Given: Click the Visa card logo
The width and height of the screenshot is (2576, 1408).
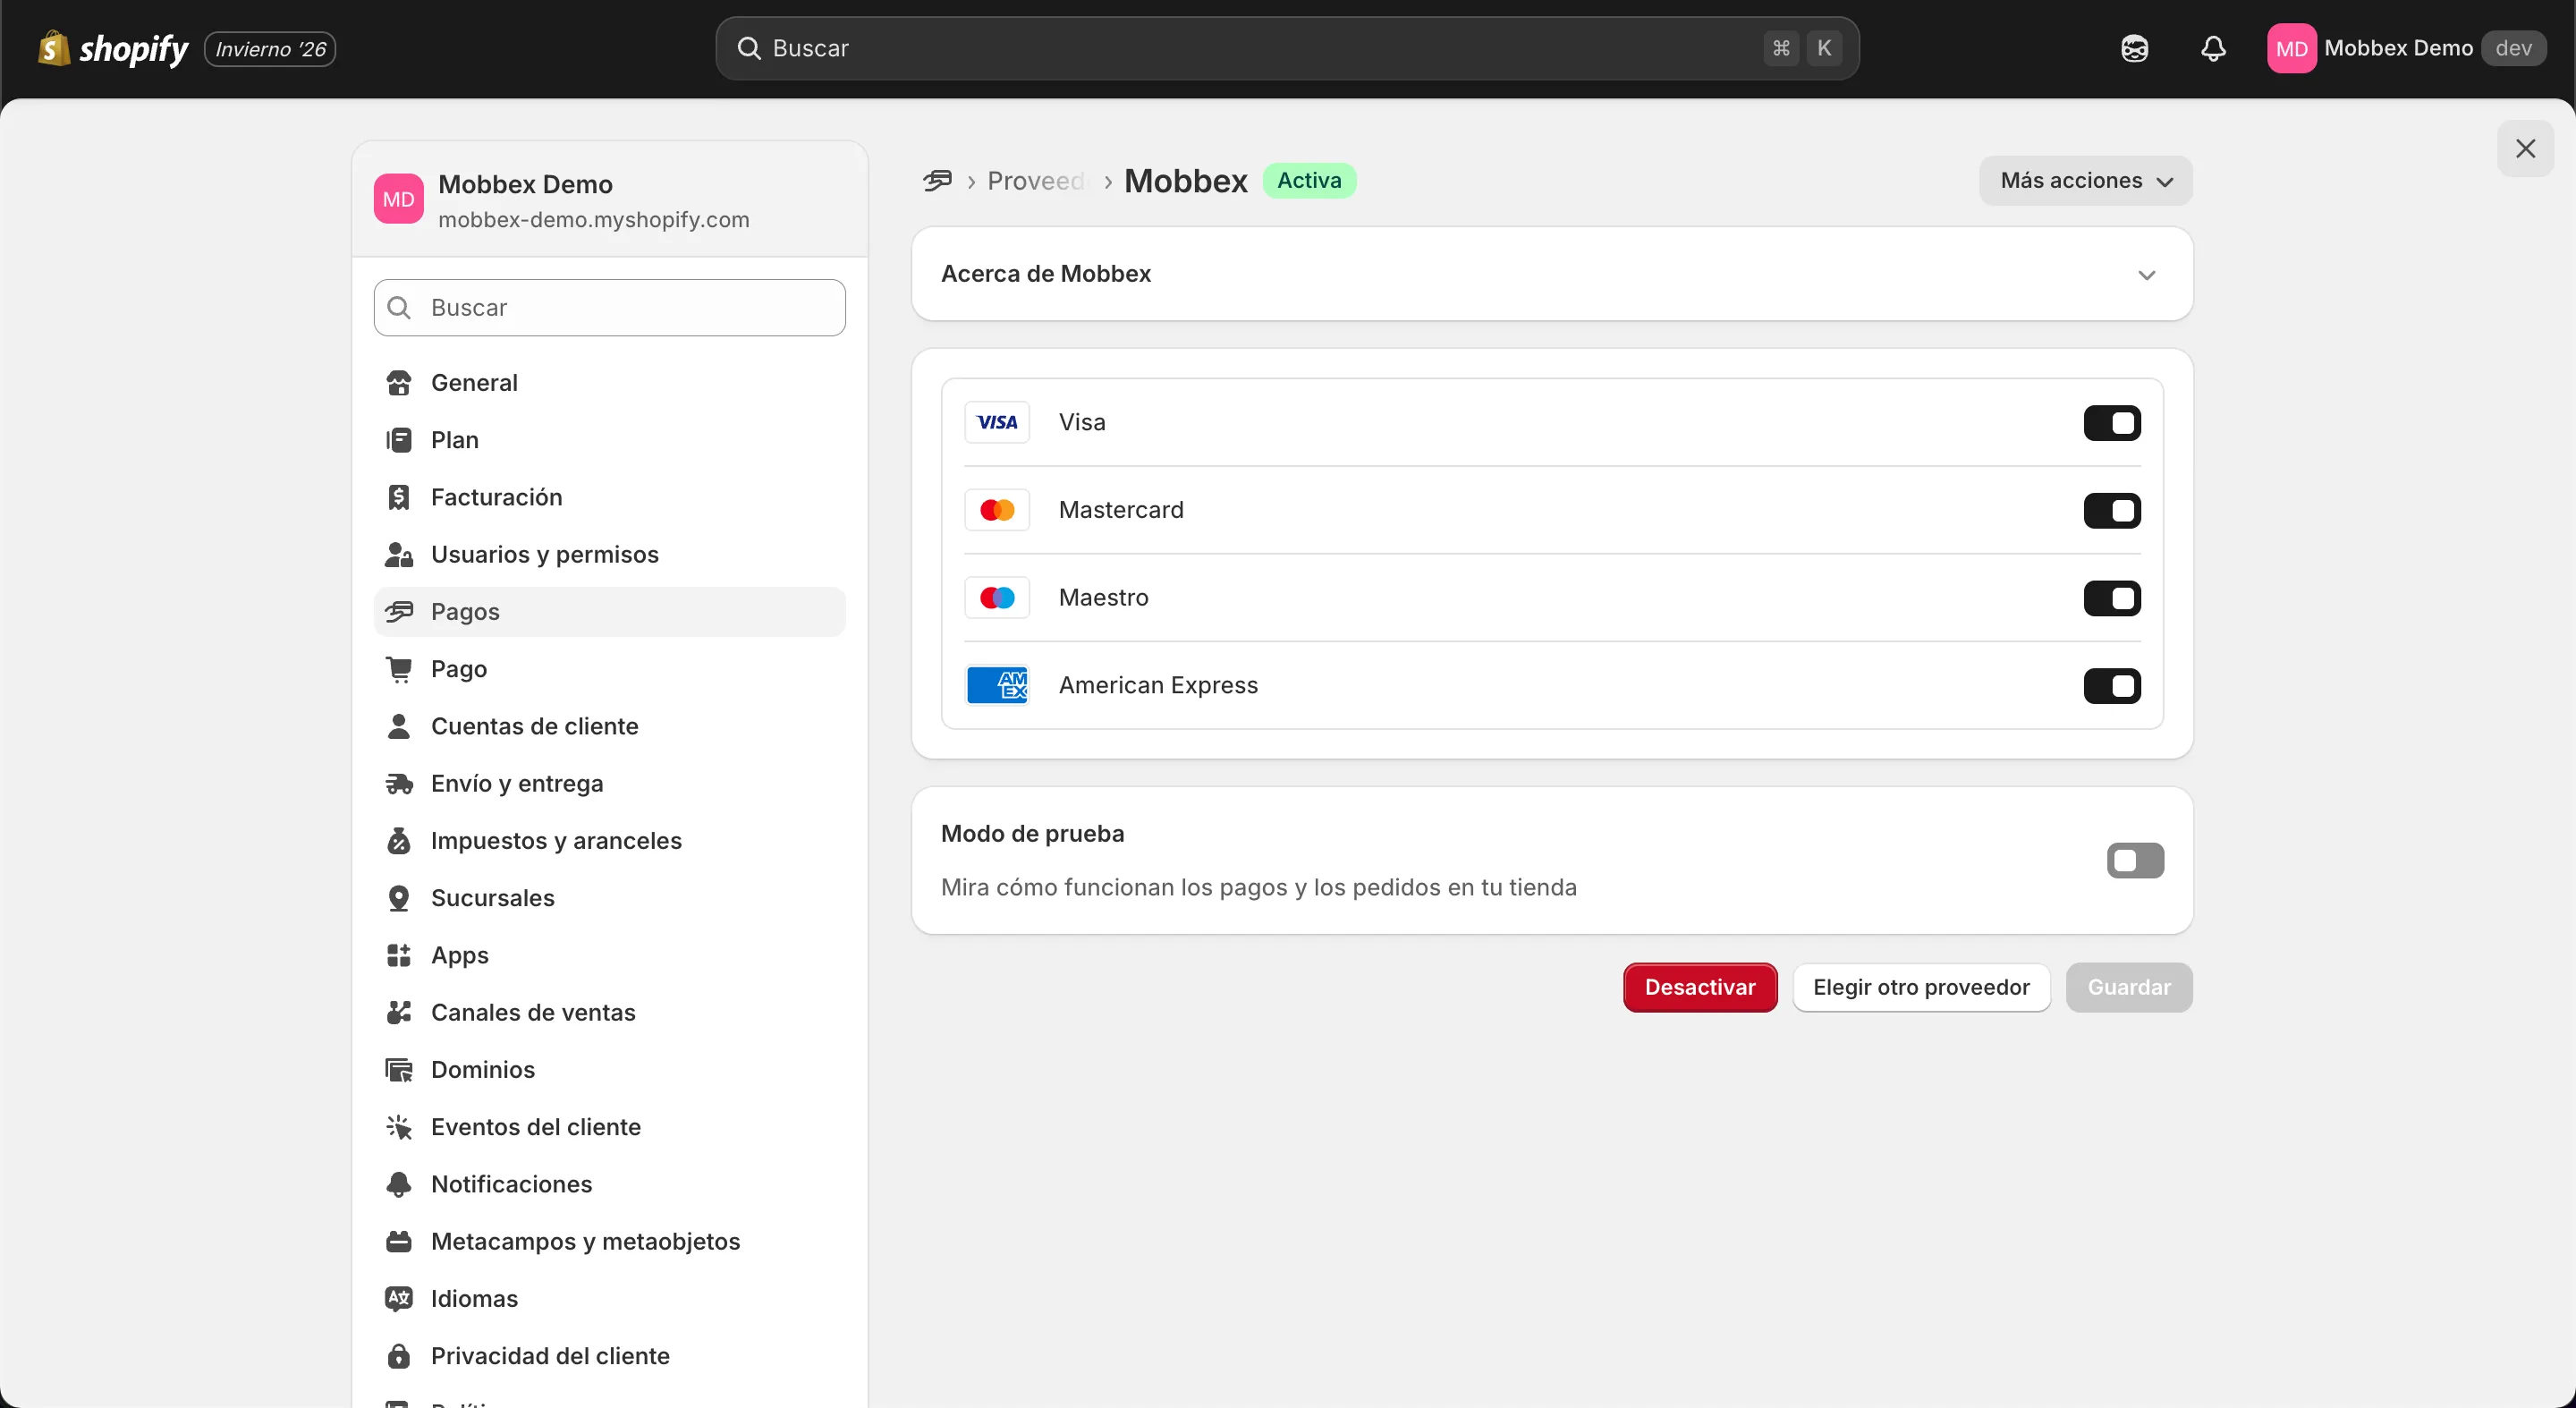Looking at the screenshot, I should click(997, 422).
